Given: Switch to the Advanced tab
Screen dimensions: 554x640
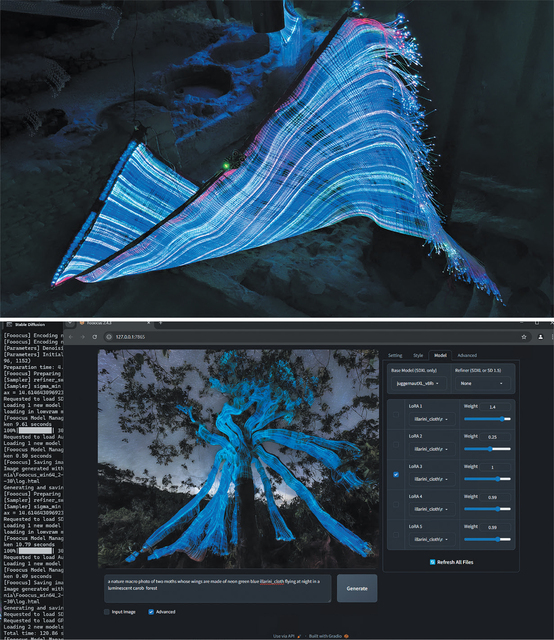Looking at the screenshot, I should (467, 356).
